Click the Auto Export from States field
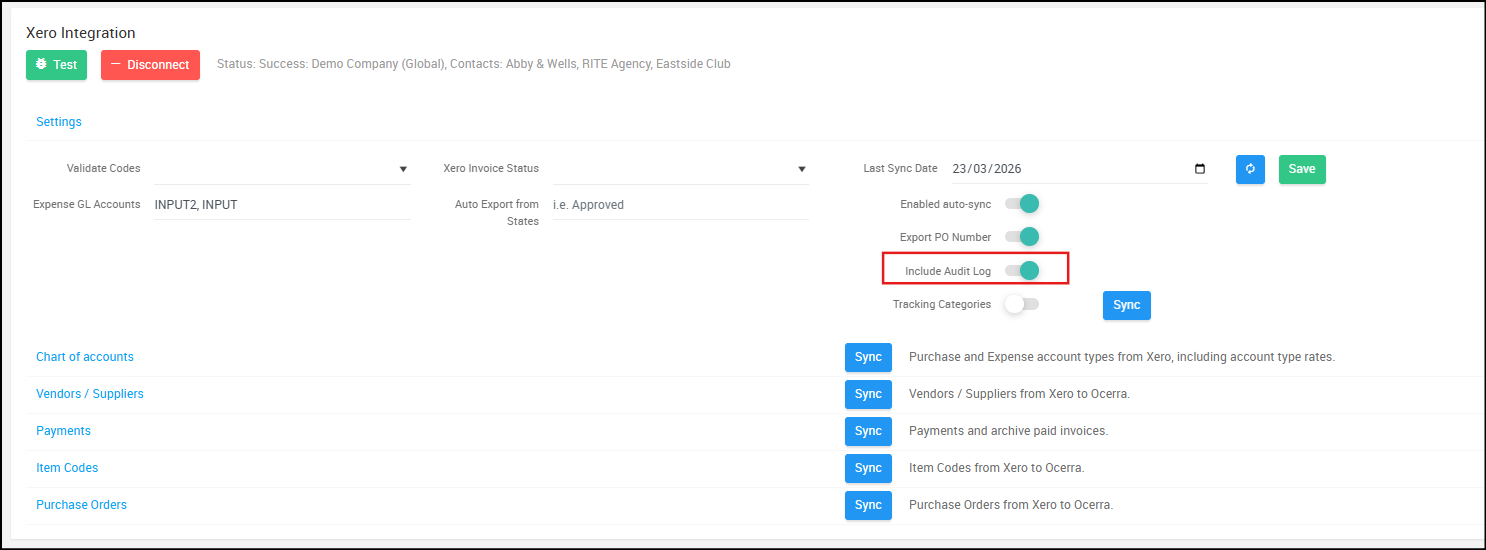 tap(680, 205)
